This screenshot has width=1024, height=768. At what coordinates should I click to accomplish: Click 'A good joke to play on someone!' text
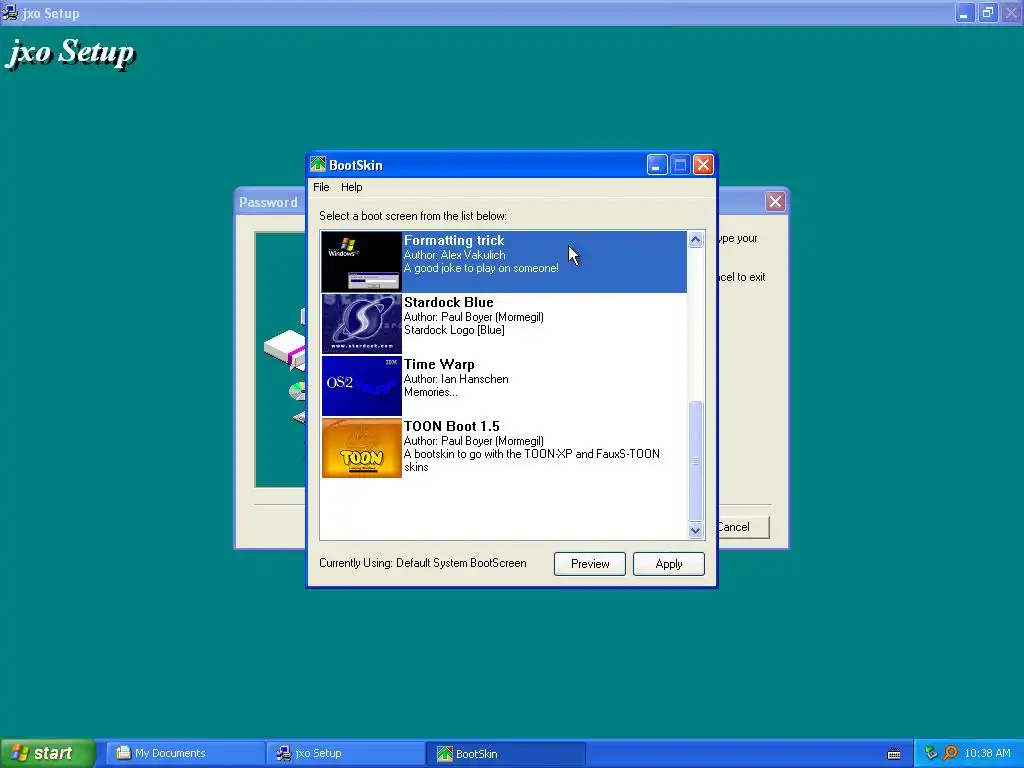tap(481, 268)
